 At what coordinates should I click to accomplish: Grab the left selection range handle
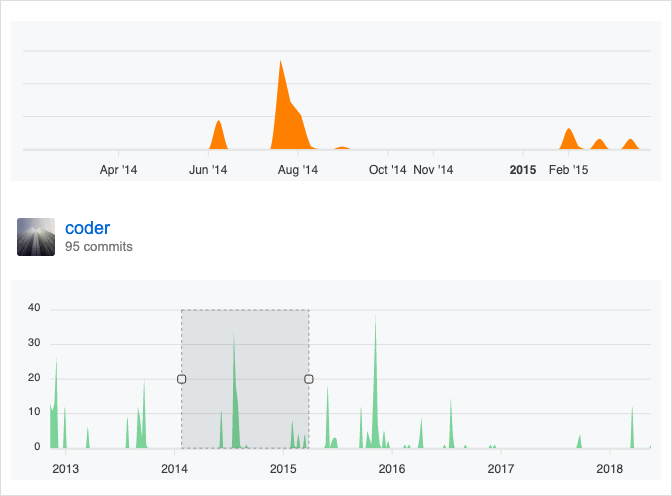(x=181, y=379)
